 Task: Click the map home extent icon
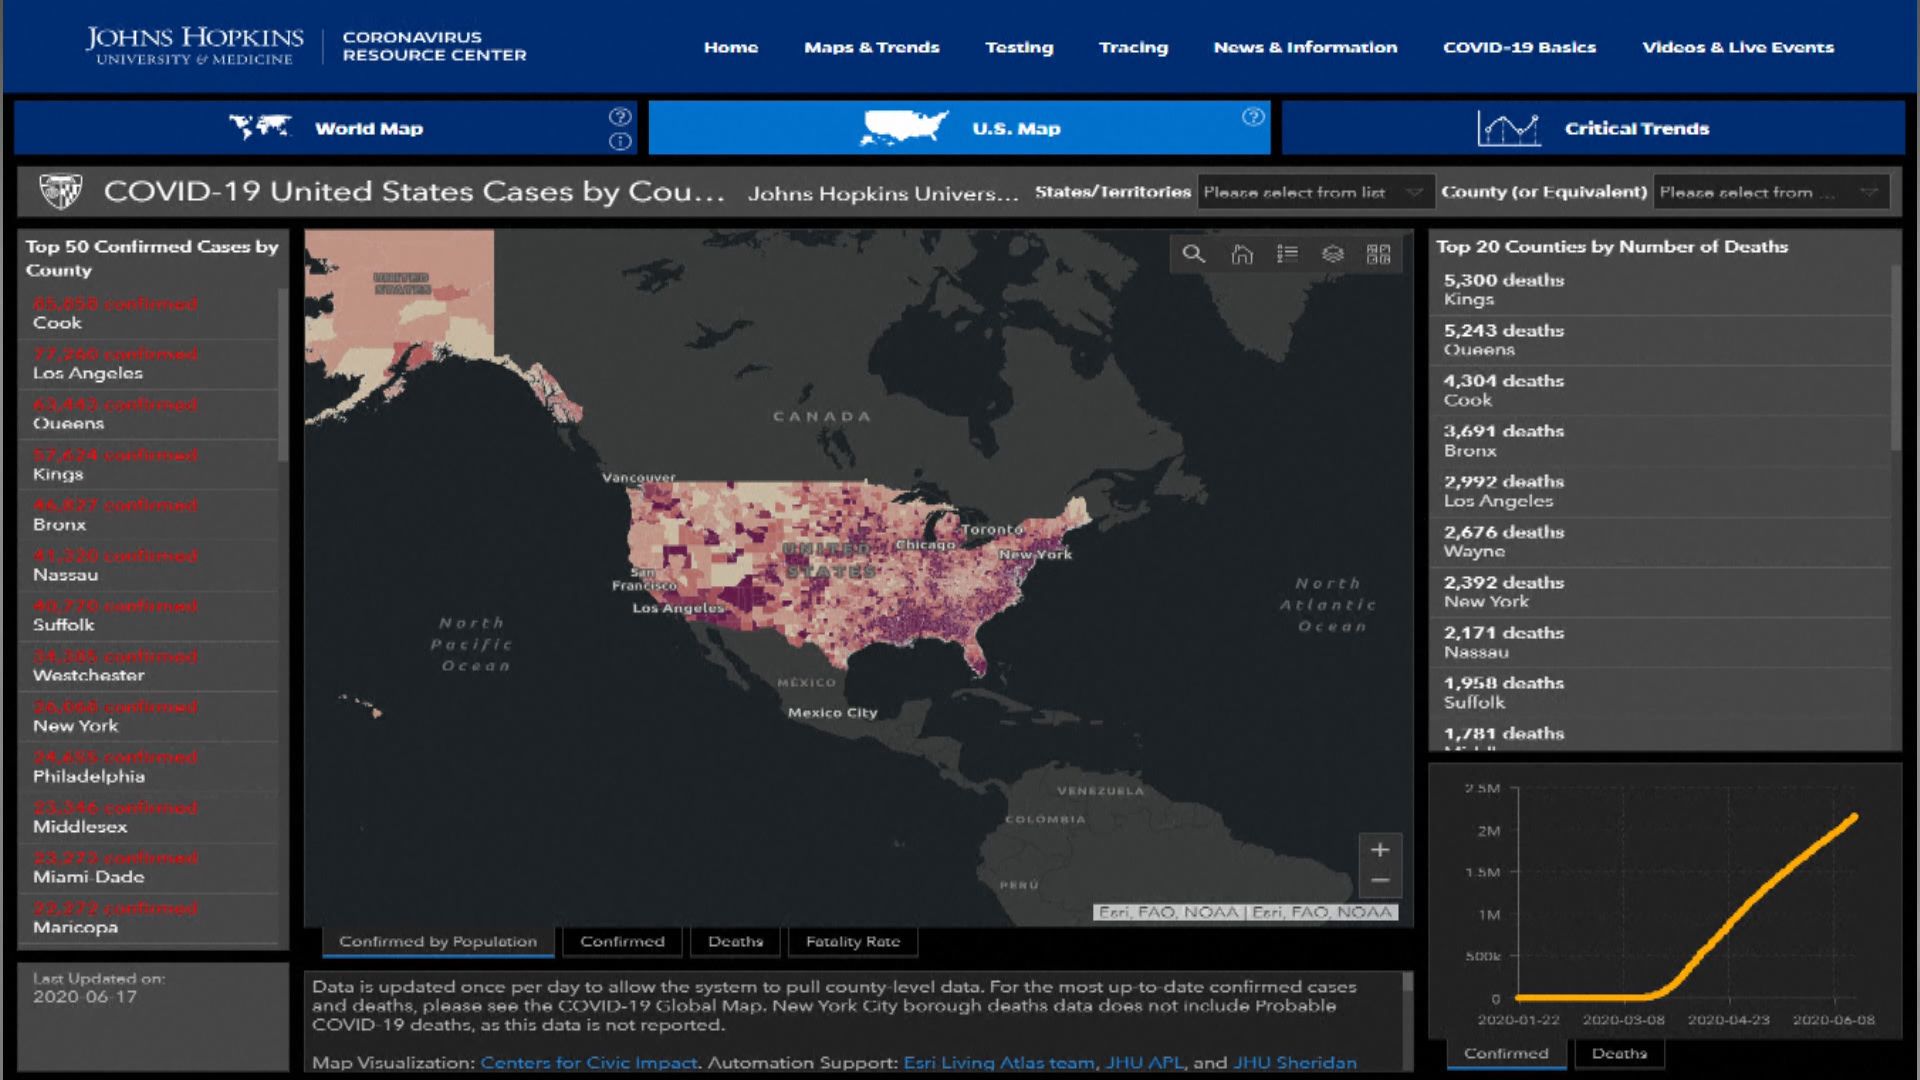(x=1241, y=254)
